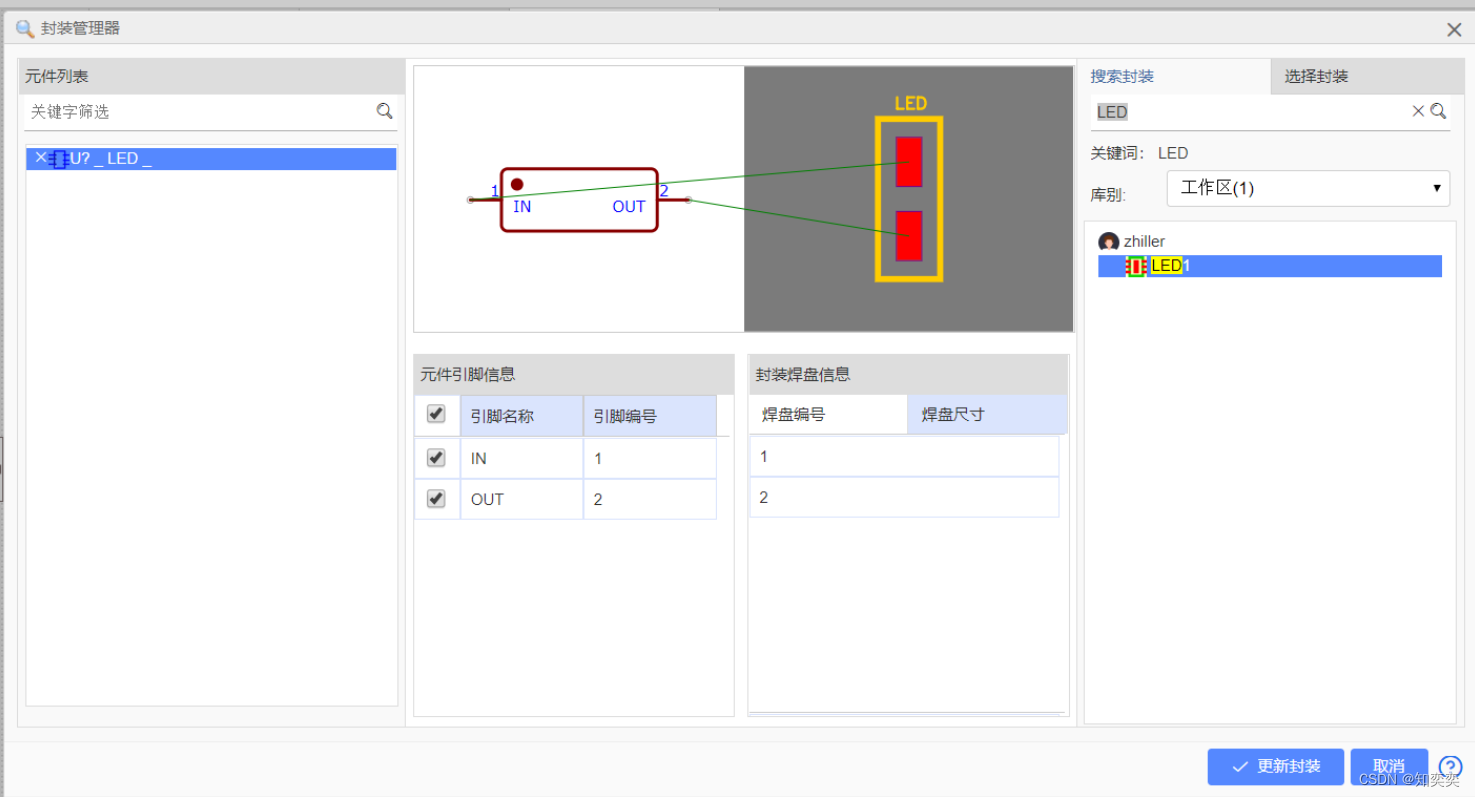Click the help question mark icon
This screenshot has width=1475, height=797.
1450,767
